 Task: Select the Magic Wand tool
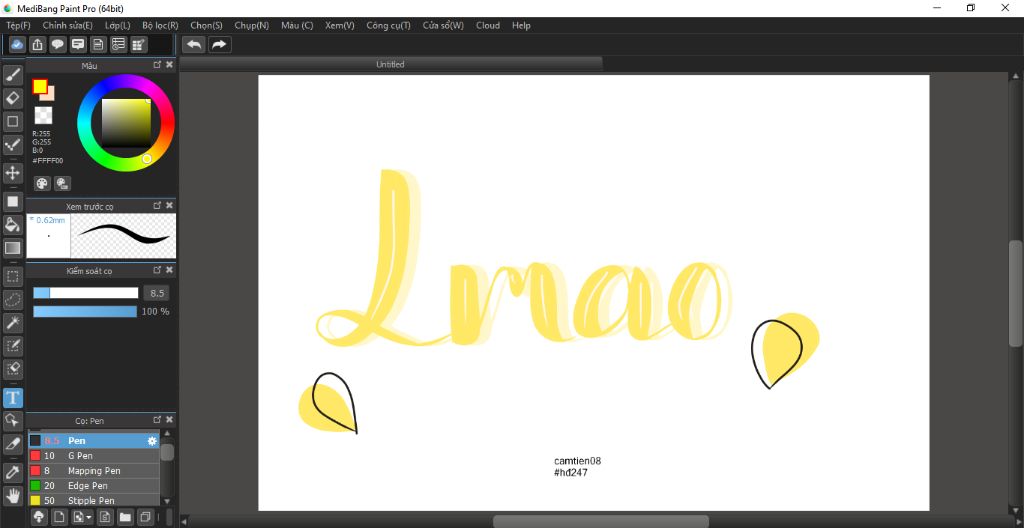[x=12, y=322]
